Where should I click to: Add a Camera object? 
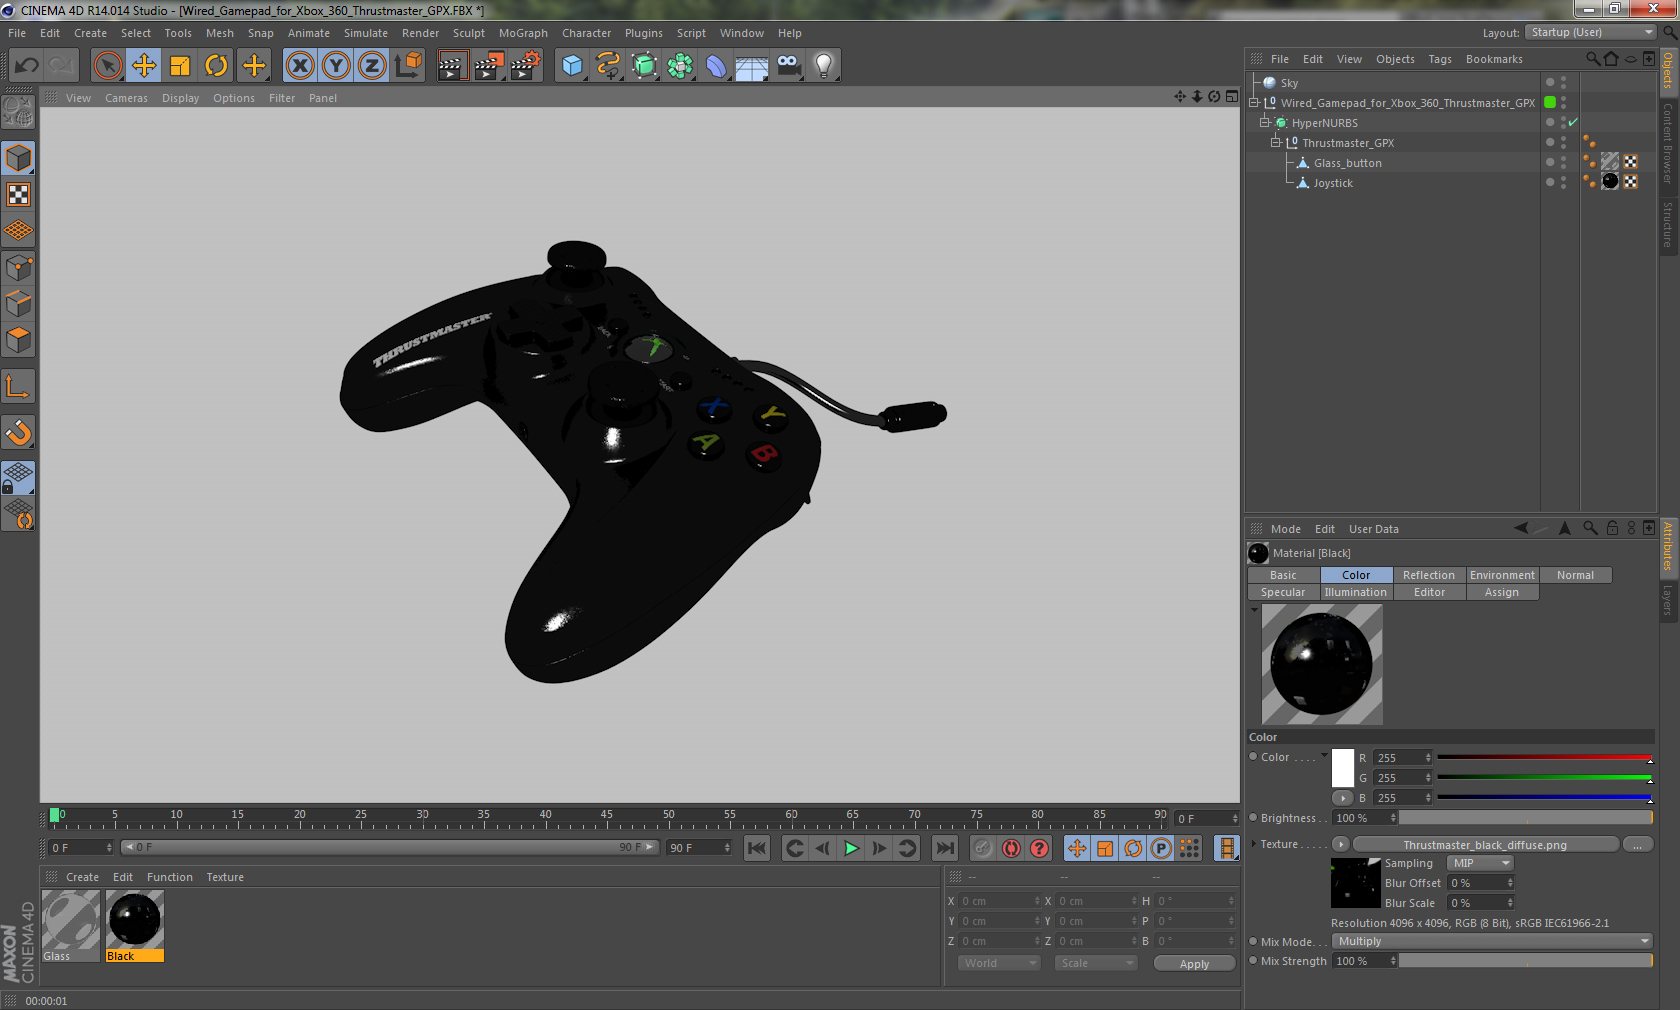788,66
